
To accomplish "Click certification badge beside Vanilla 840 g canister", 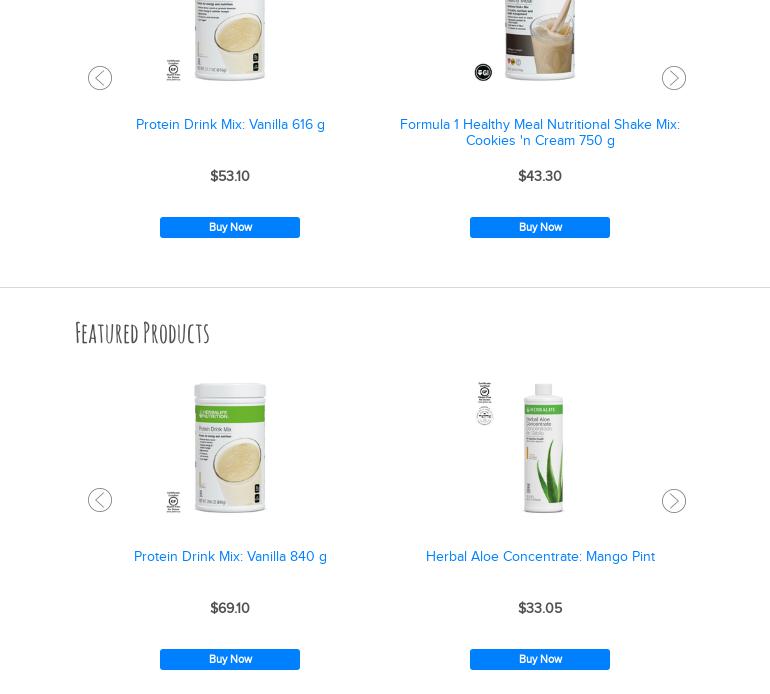I will coord(173,501).
